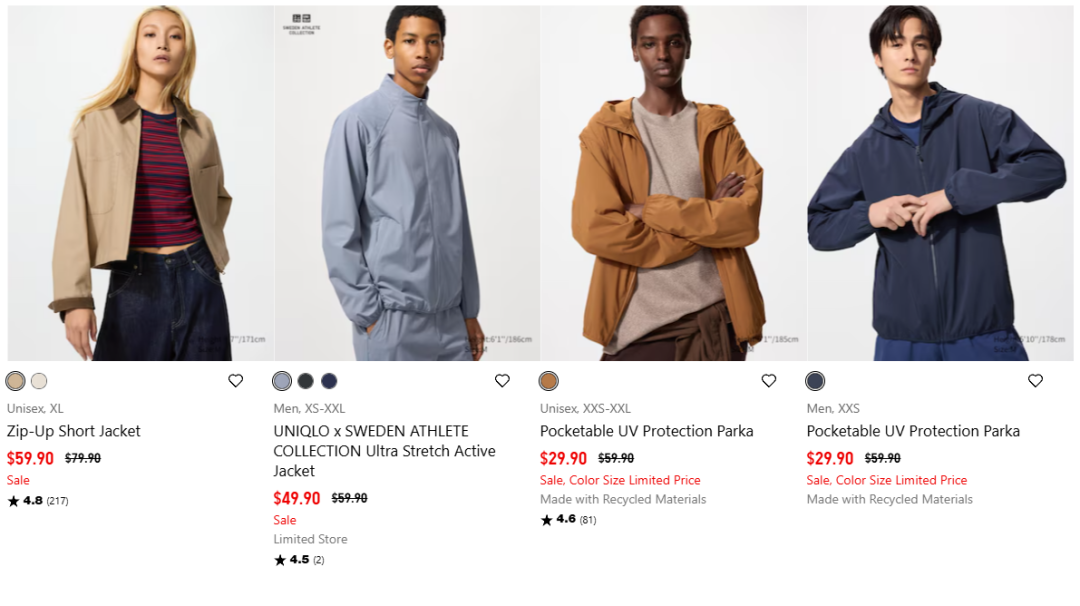Save the navy Pocketable UV Parka to wishlist
1080x606 pixels.
(1036, 381)
